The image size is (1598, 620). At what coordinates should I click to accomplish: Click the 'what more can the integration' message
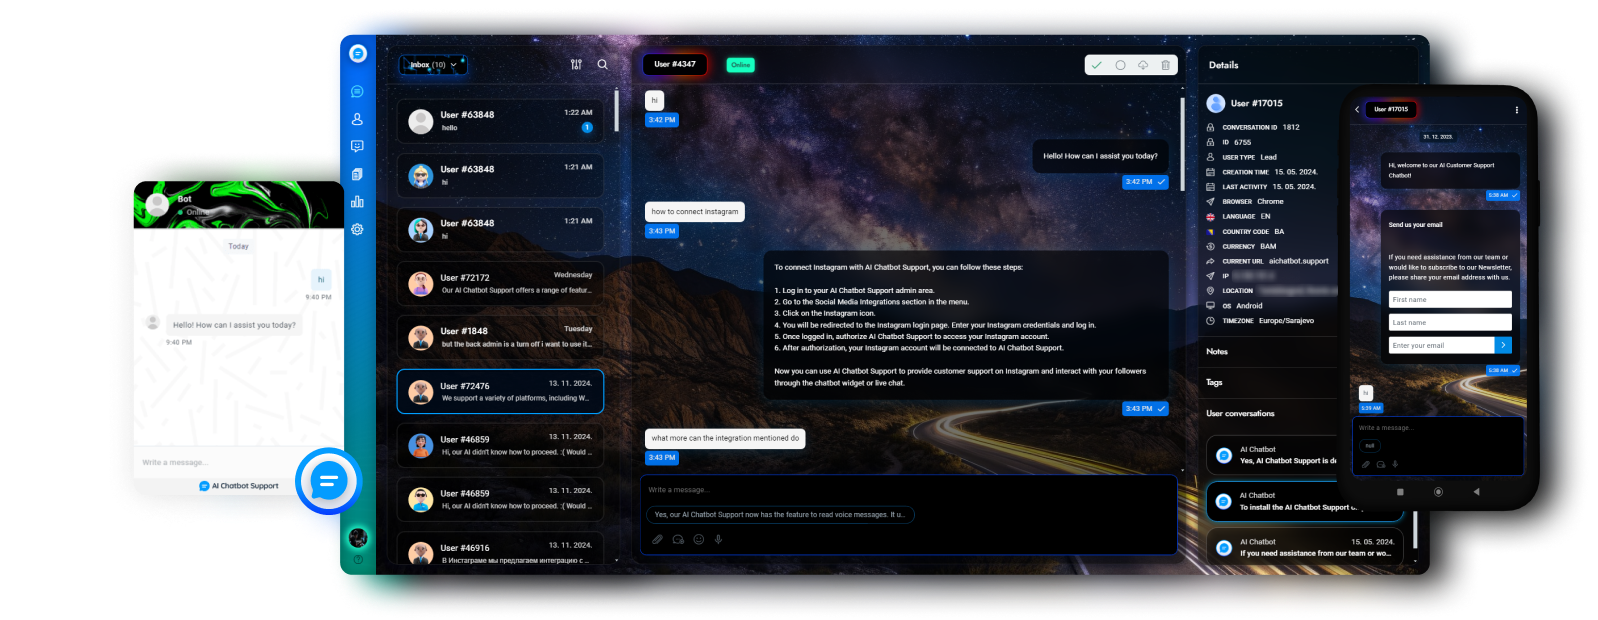(x=725, y=438)
